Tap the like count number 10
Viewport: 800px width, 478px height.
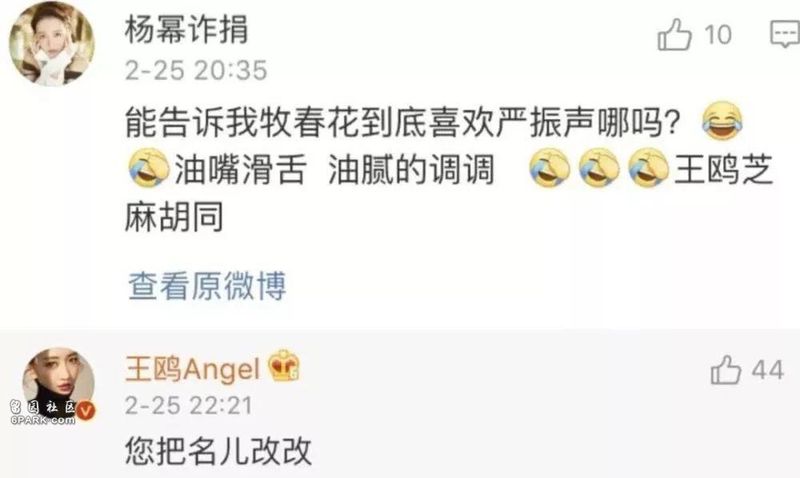coord(718,35)
